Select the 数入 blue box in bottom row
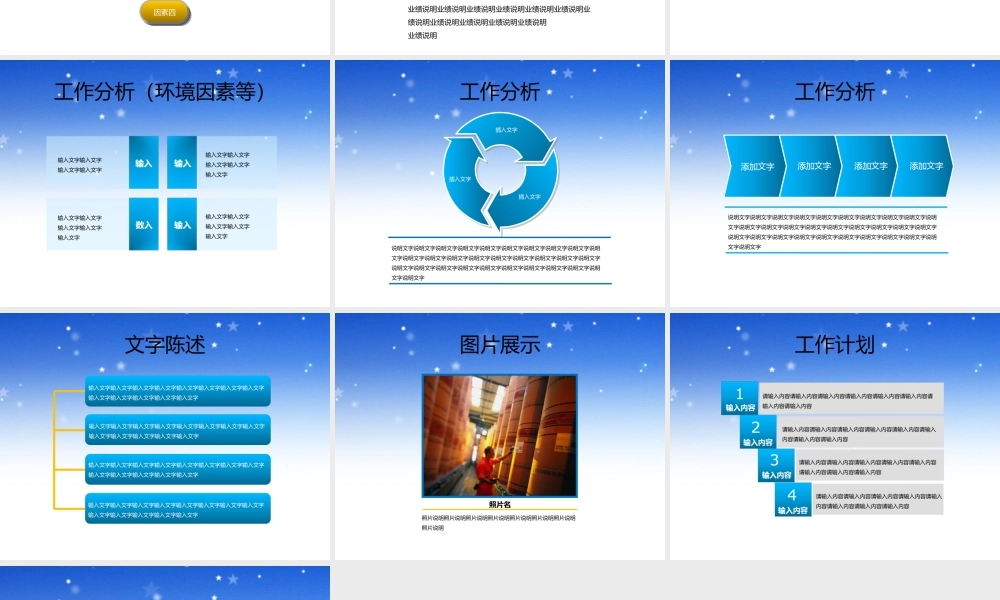The image size is (1000, 600). point(143,223)
